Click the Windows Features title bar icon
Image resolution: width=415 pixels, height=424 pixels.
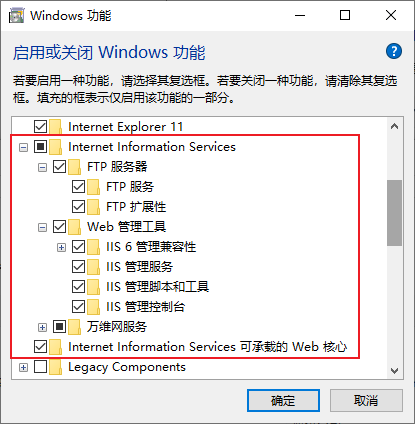16,15
